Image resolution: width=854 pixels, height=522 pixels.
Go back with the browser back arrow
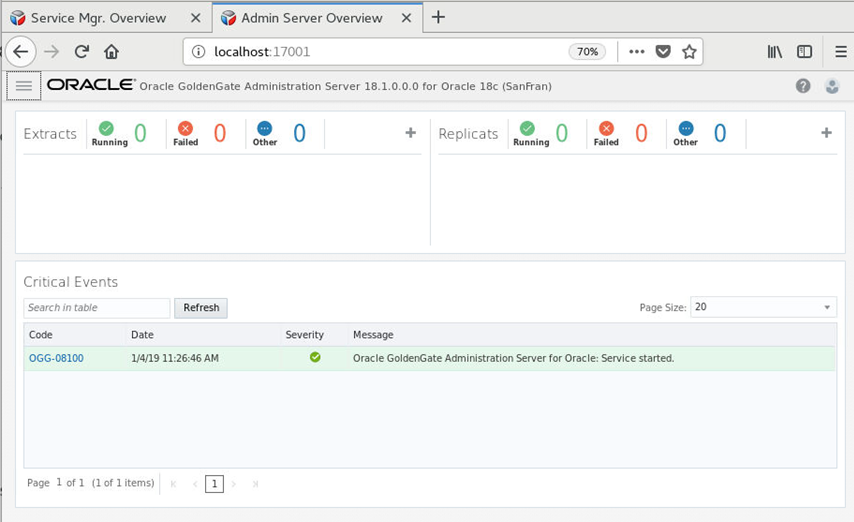point(21,52)
